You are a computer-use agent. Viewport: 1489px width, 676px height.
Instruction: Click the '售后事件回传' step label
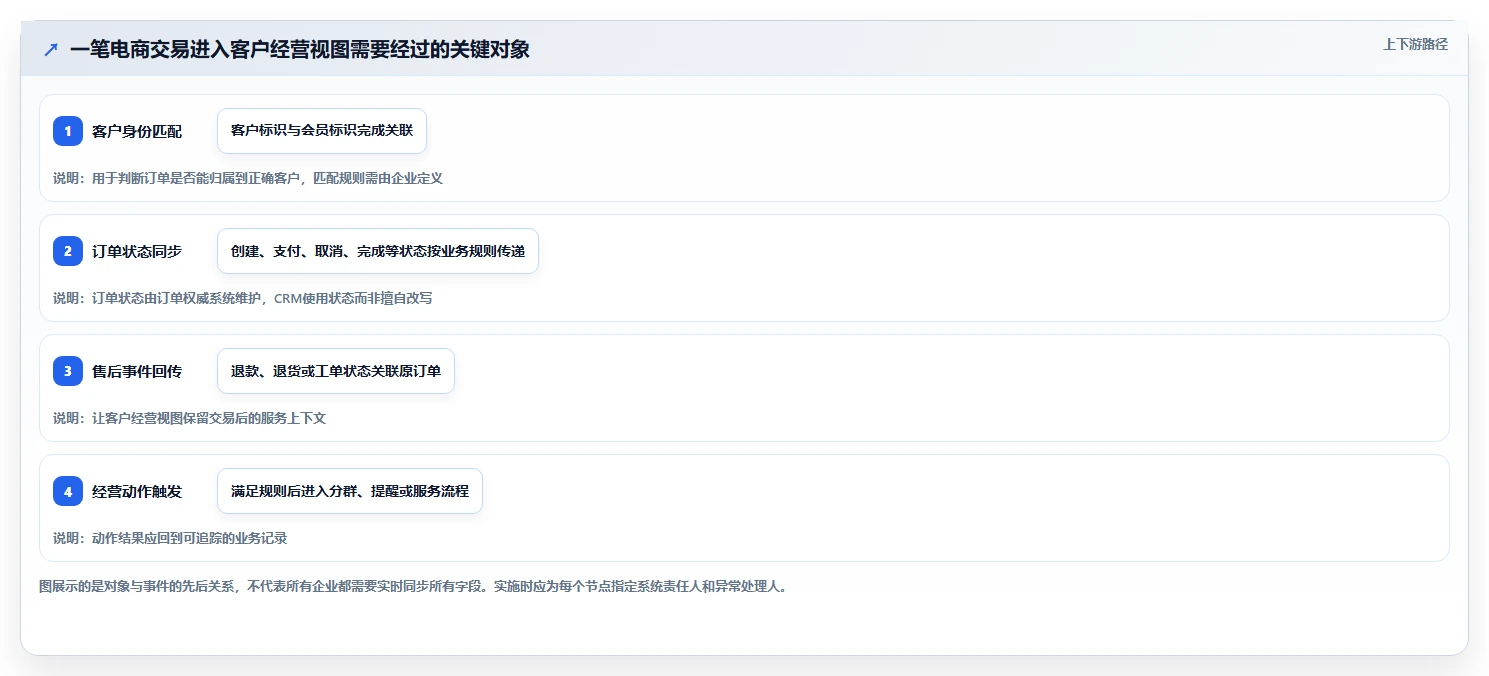click(x=137, y=371)
